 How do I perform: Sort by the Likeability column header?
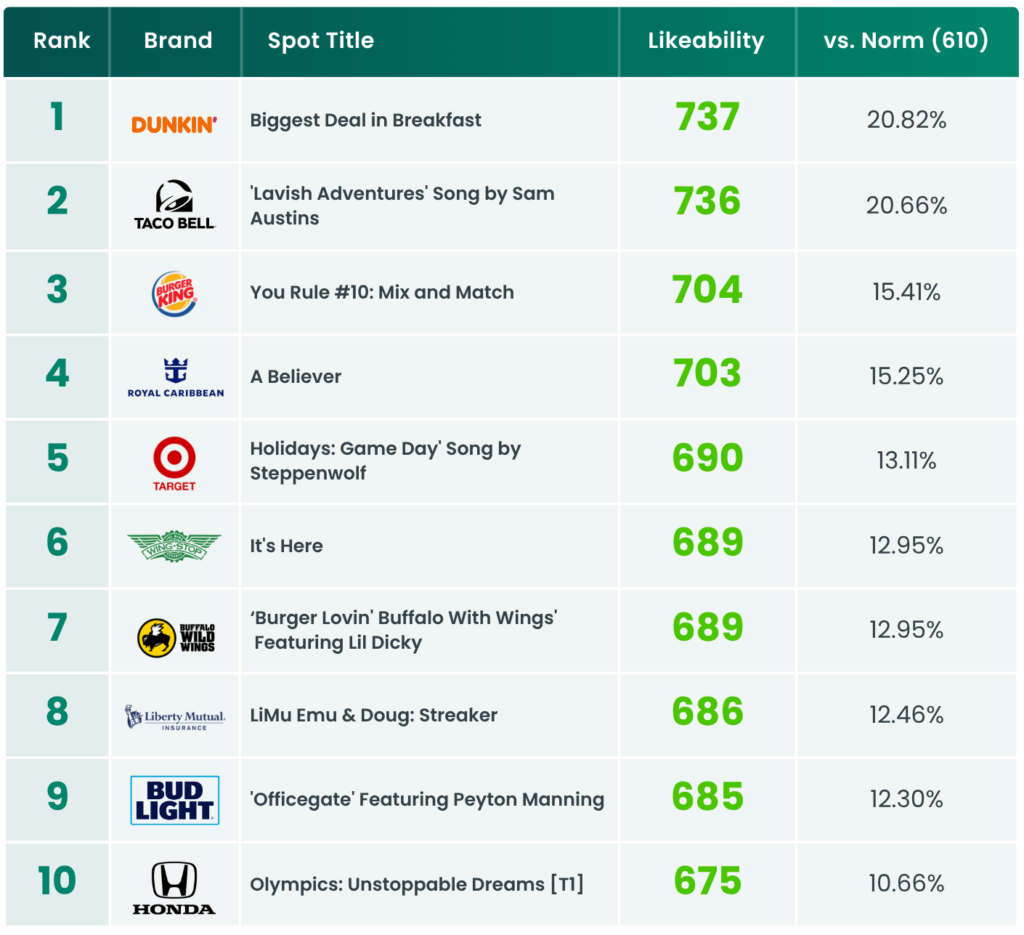pos(706,40)
